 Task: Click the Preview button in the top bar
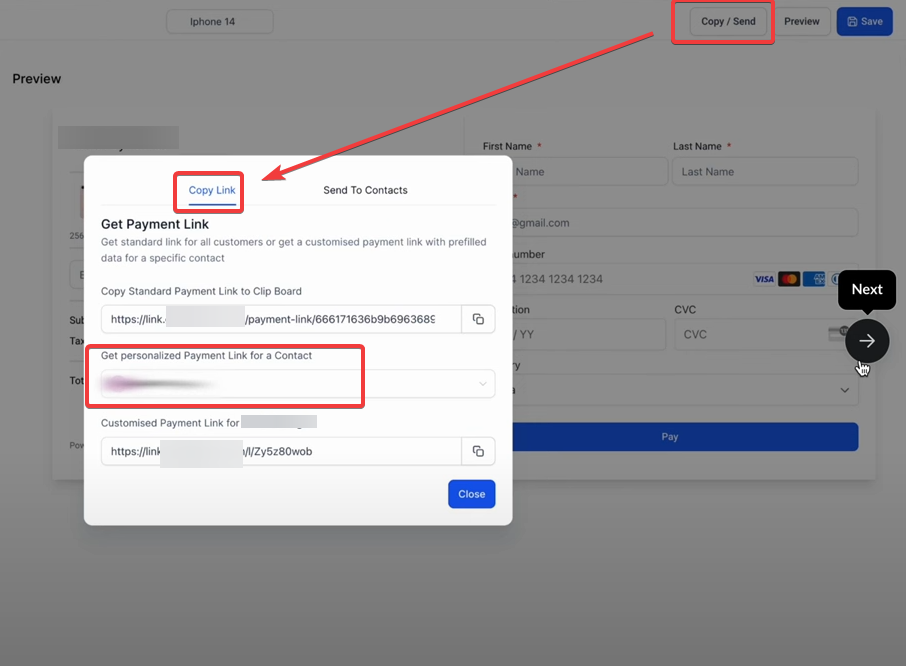tap(801, 21)
